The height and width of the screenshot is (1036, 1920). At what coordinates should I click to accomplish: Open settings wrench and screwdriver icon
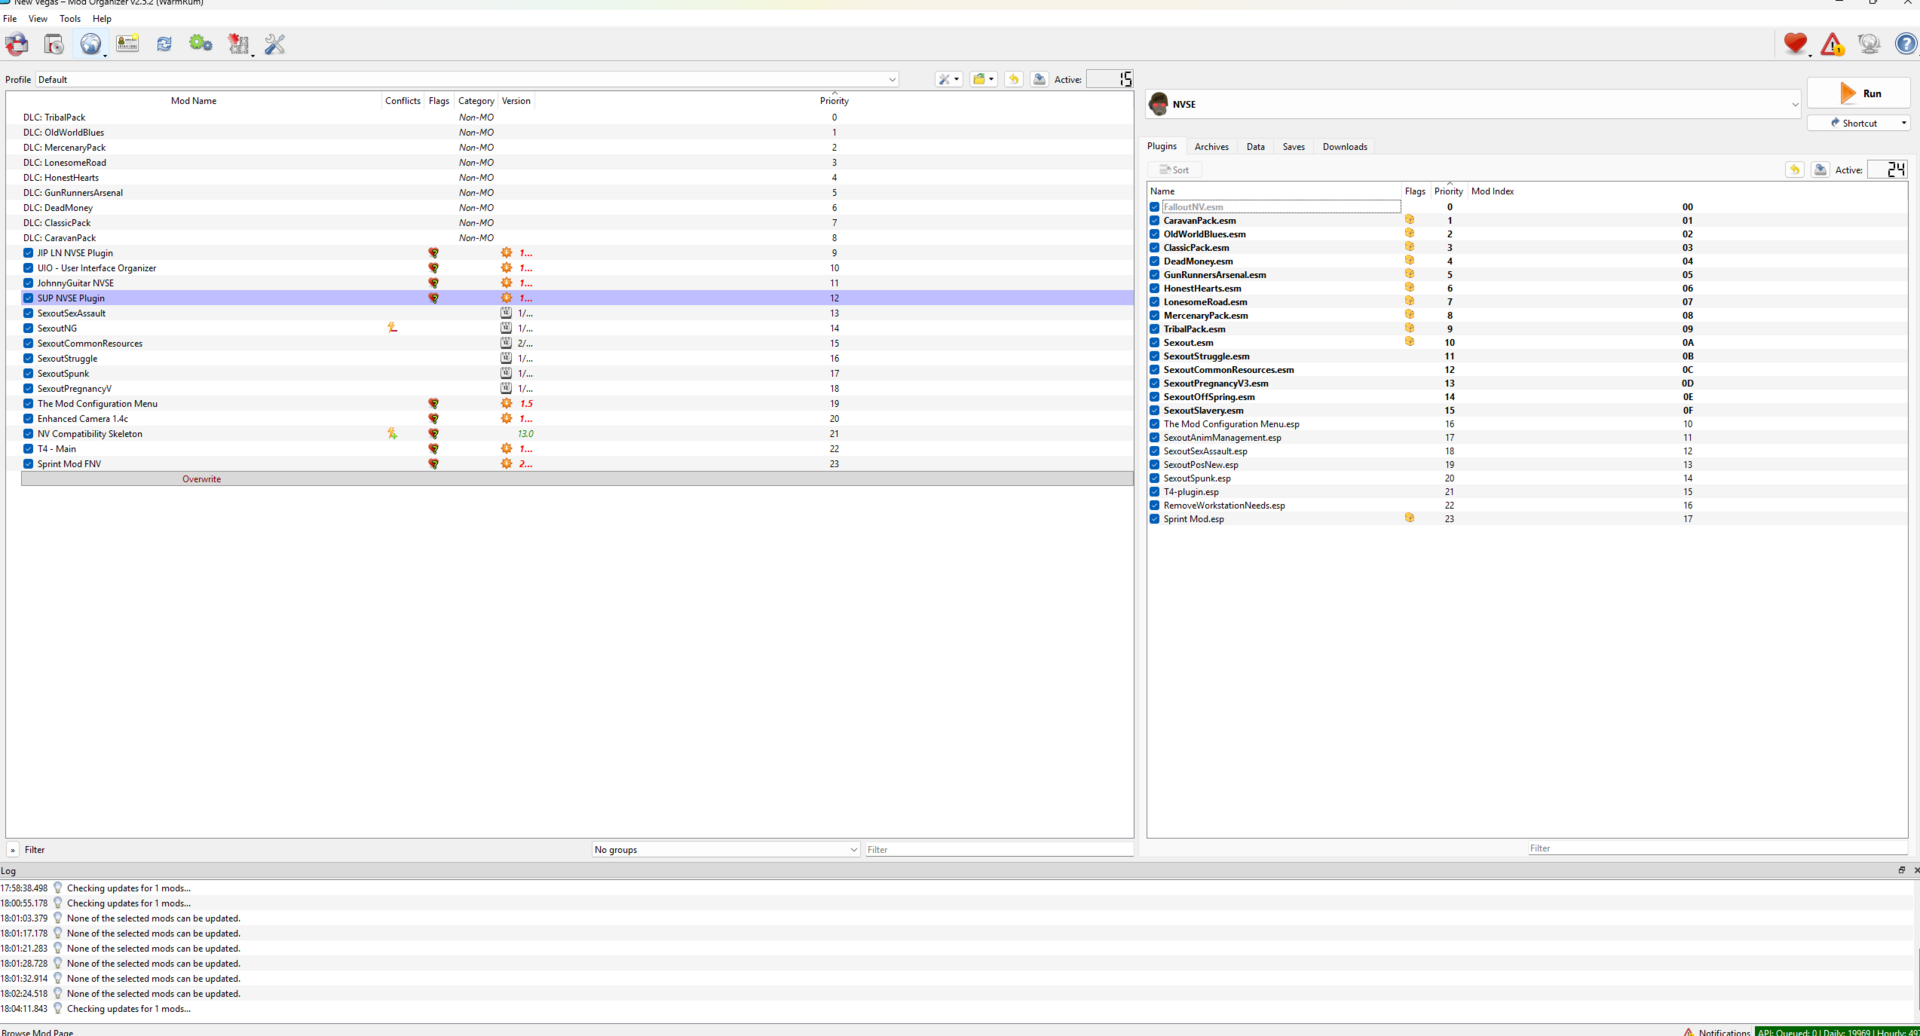275,44
